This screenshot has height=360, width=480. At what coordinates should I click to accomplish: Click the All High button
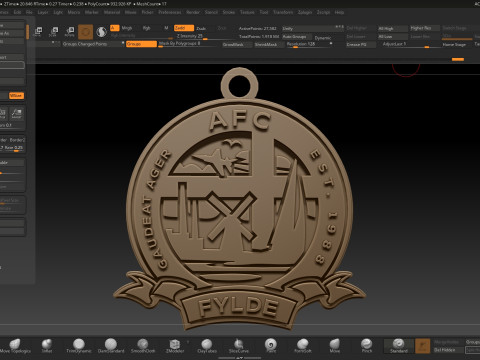tap(393, 29)
